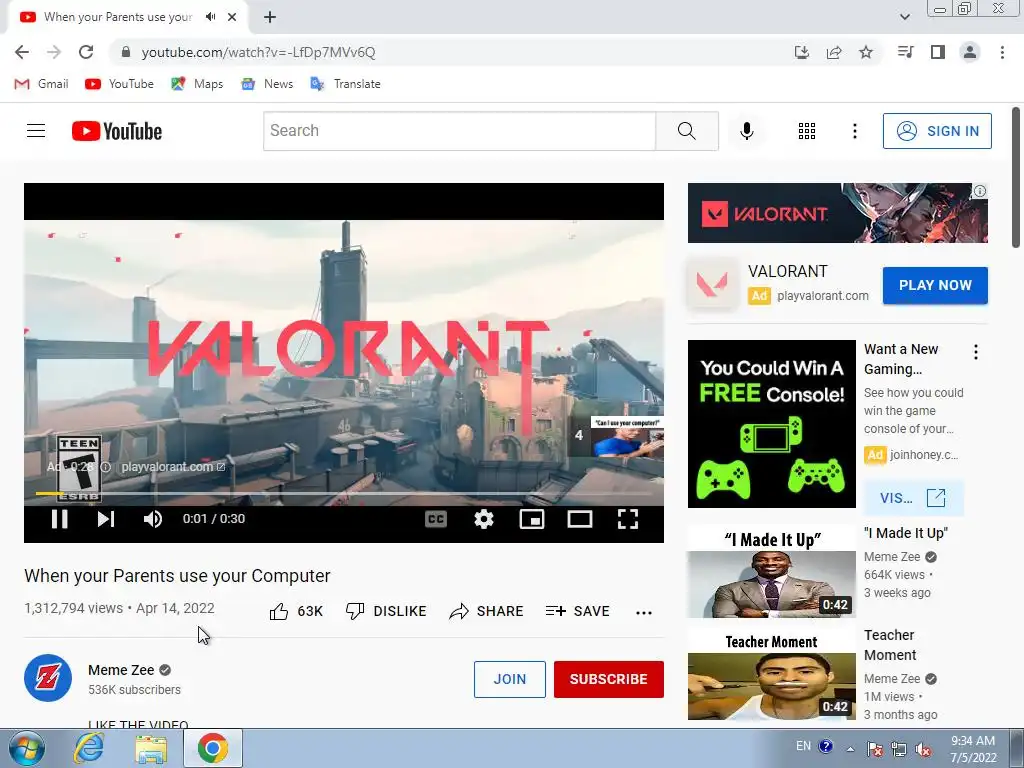SUBSCRIBE to Meme Zee
The width and height of the screenshot is (1024, 768).
tap(609, 679)
